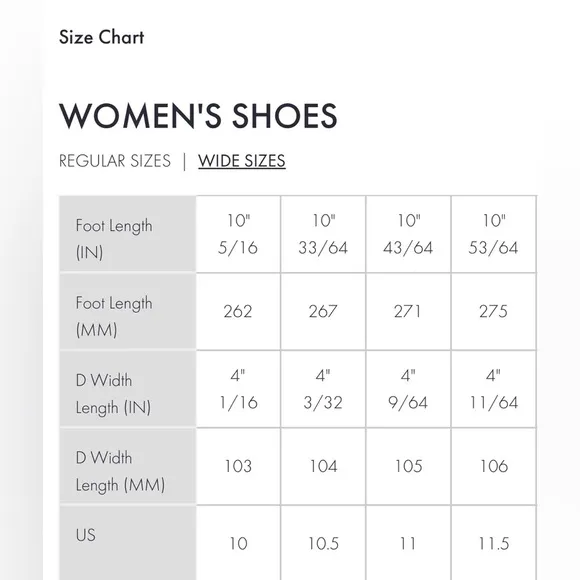This screenshot has height=580, width=580.
Task: Choose US size 10.5 cell
Action: pos(323,543)
